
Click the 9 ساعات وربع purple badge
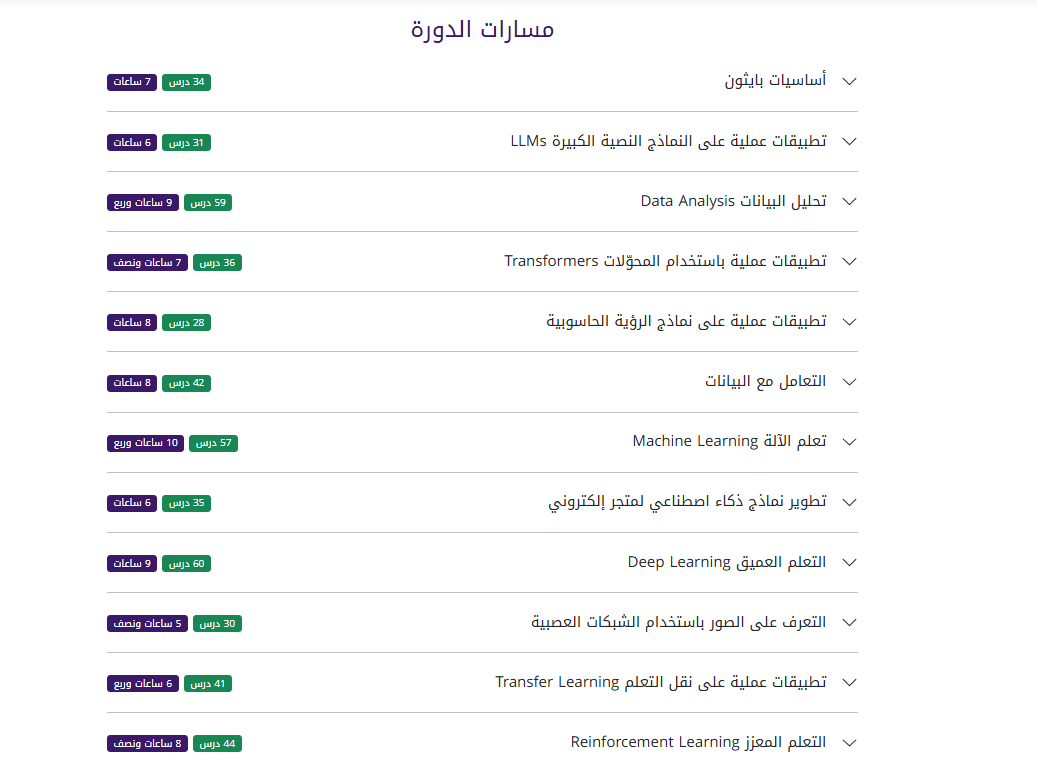click(143, 203)
